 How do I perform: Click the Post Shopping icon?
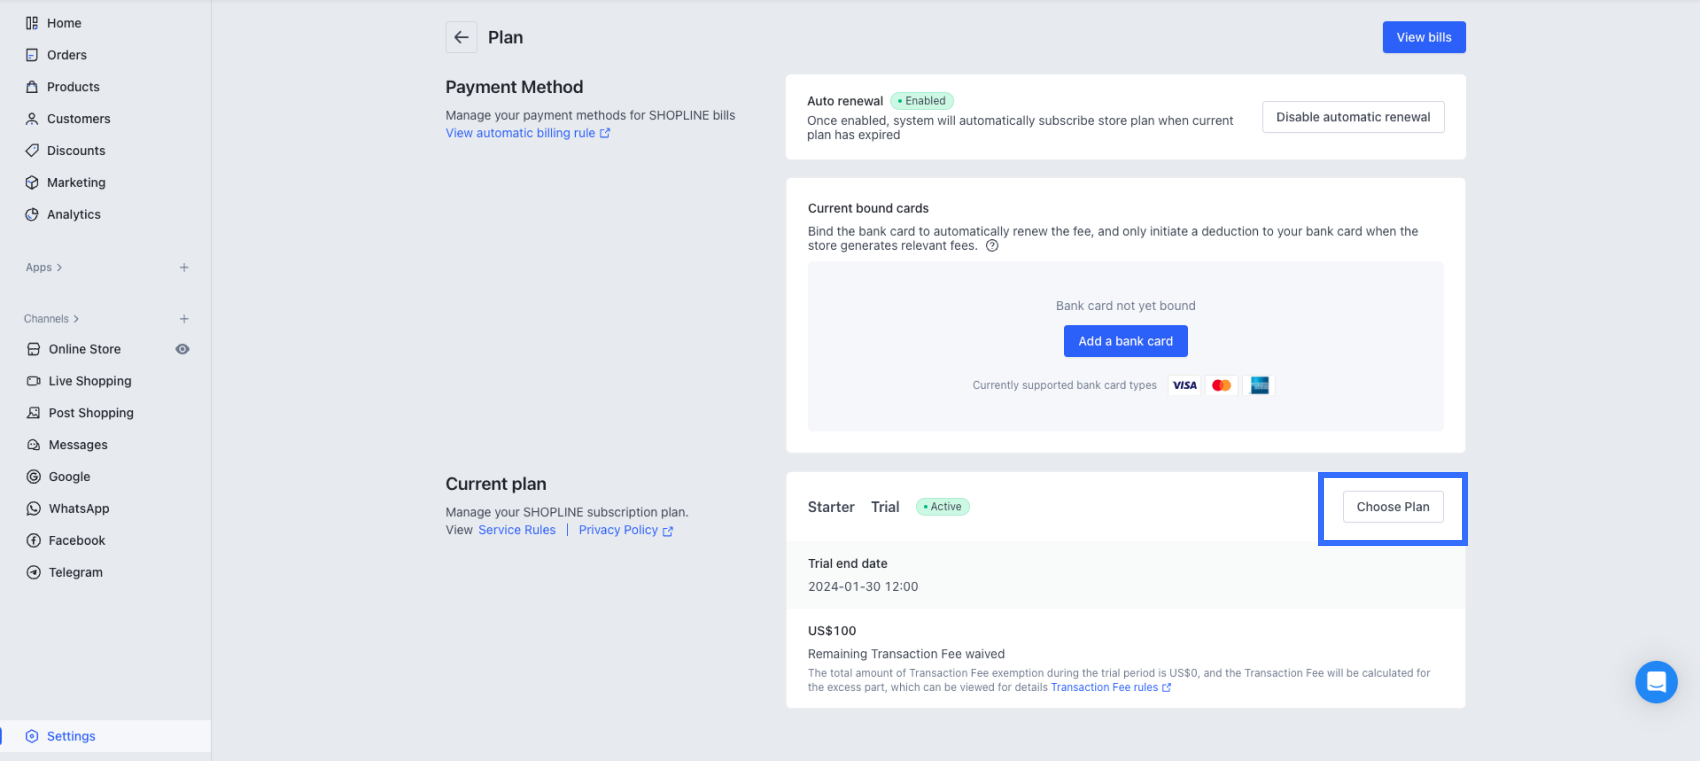[34, 413]
